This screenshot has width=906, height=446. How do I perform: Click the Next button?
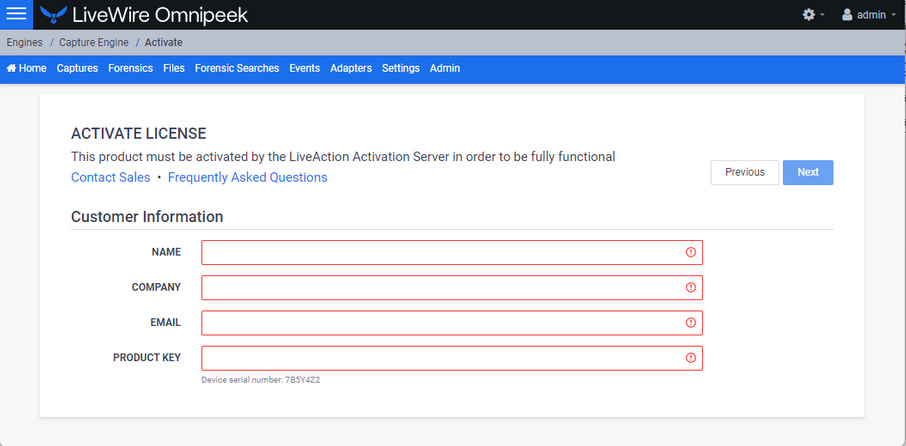808,172
